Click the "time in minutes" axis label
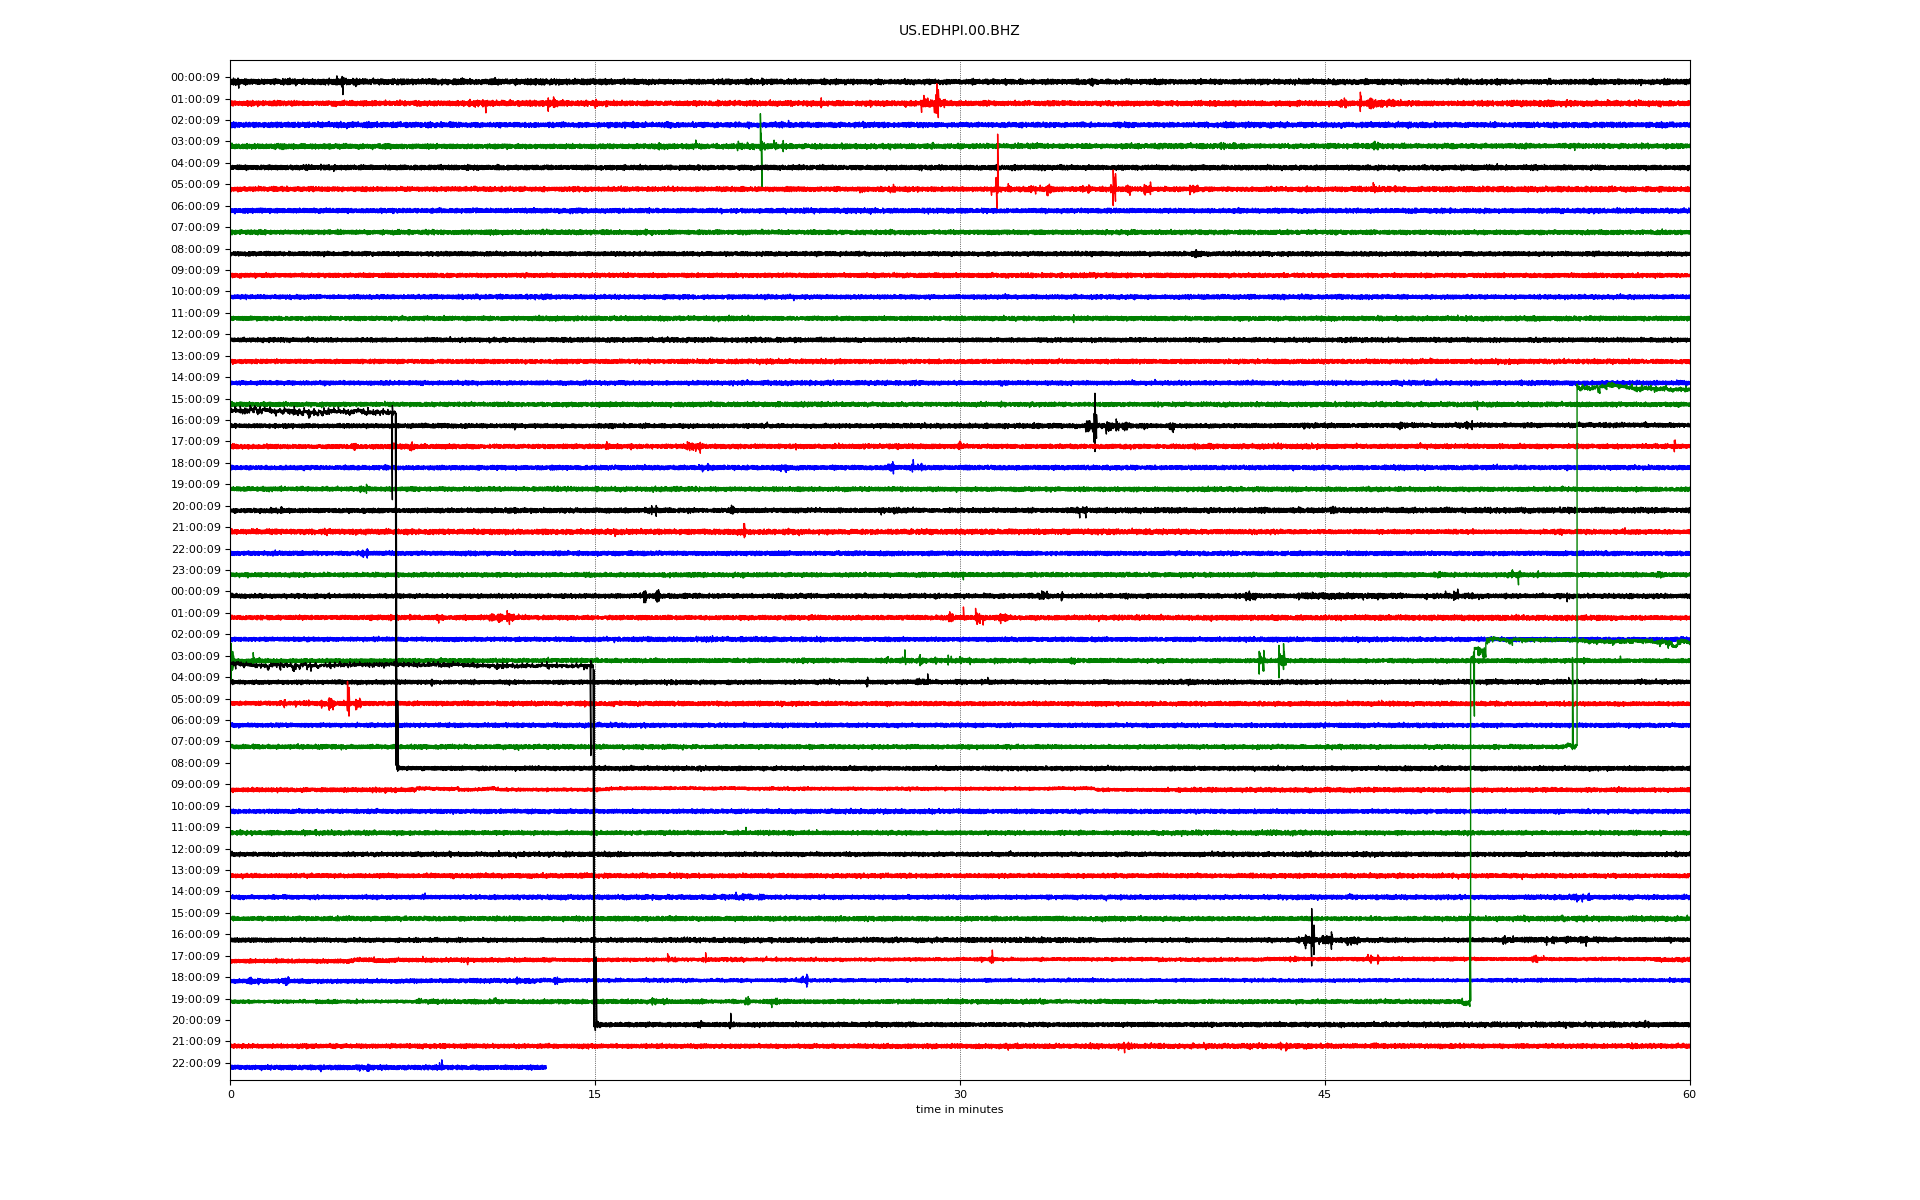 tap(958, 1110)
